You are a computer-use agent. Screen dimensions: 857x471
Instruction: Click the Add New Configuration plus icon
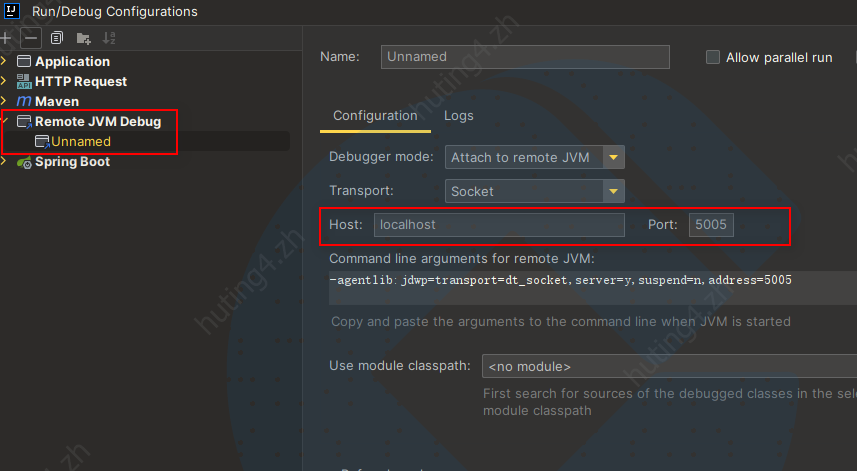[x=5, y=38]
